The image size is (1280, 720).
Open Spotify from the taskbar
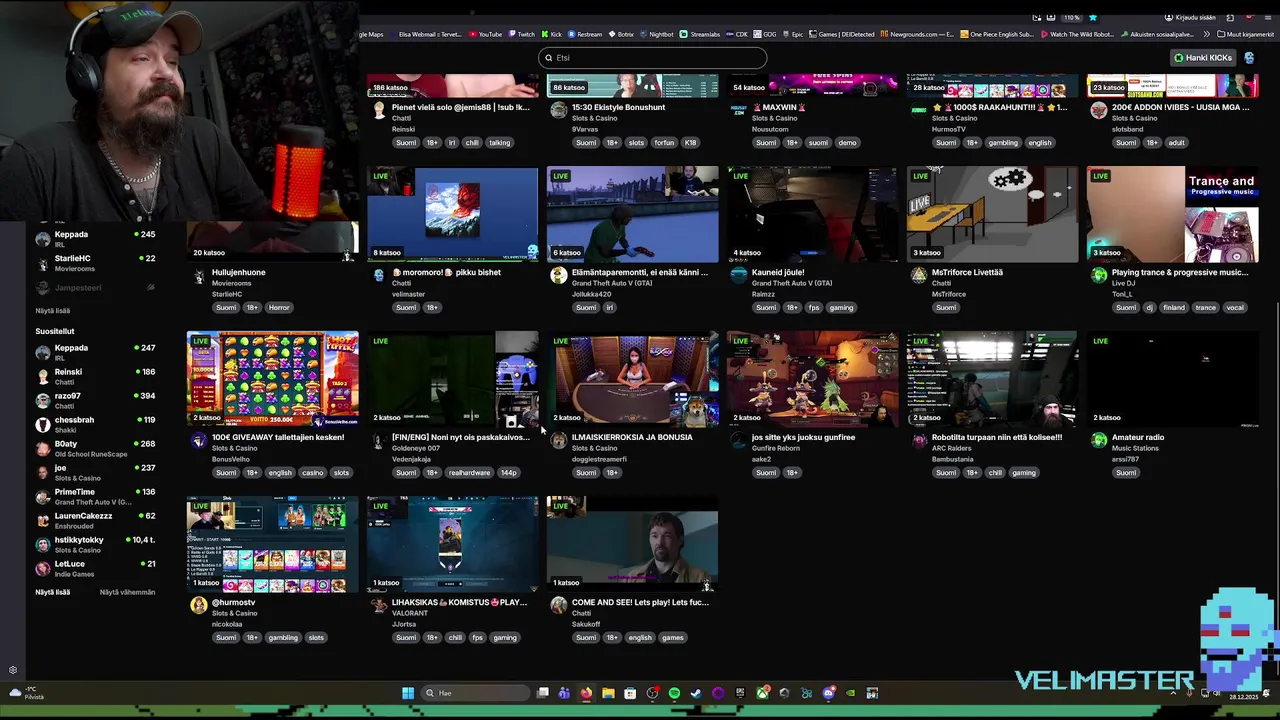point(674,693)
